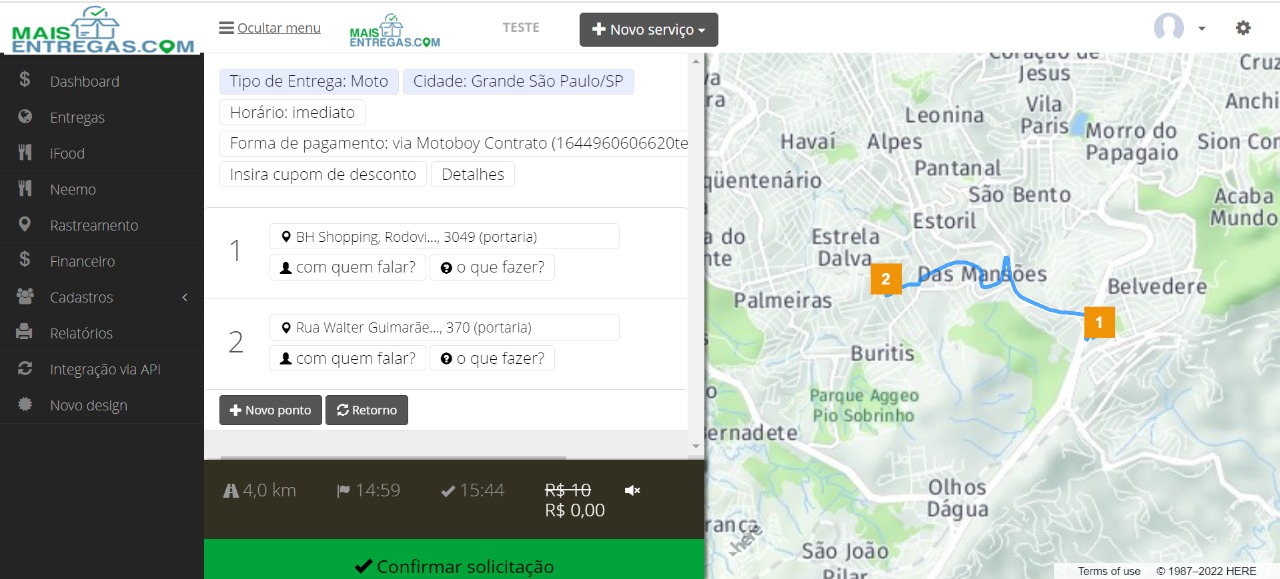Change Cidade: Grande São Paulo/SP
This screenshot has height=579, width=1280.
(x=519, y=81)
